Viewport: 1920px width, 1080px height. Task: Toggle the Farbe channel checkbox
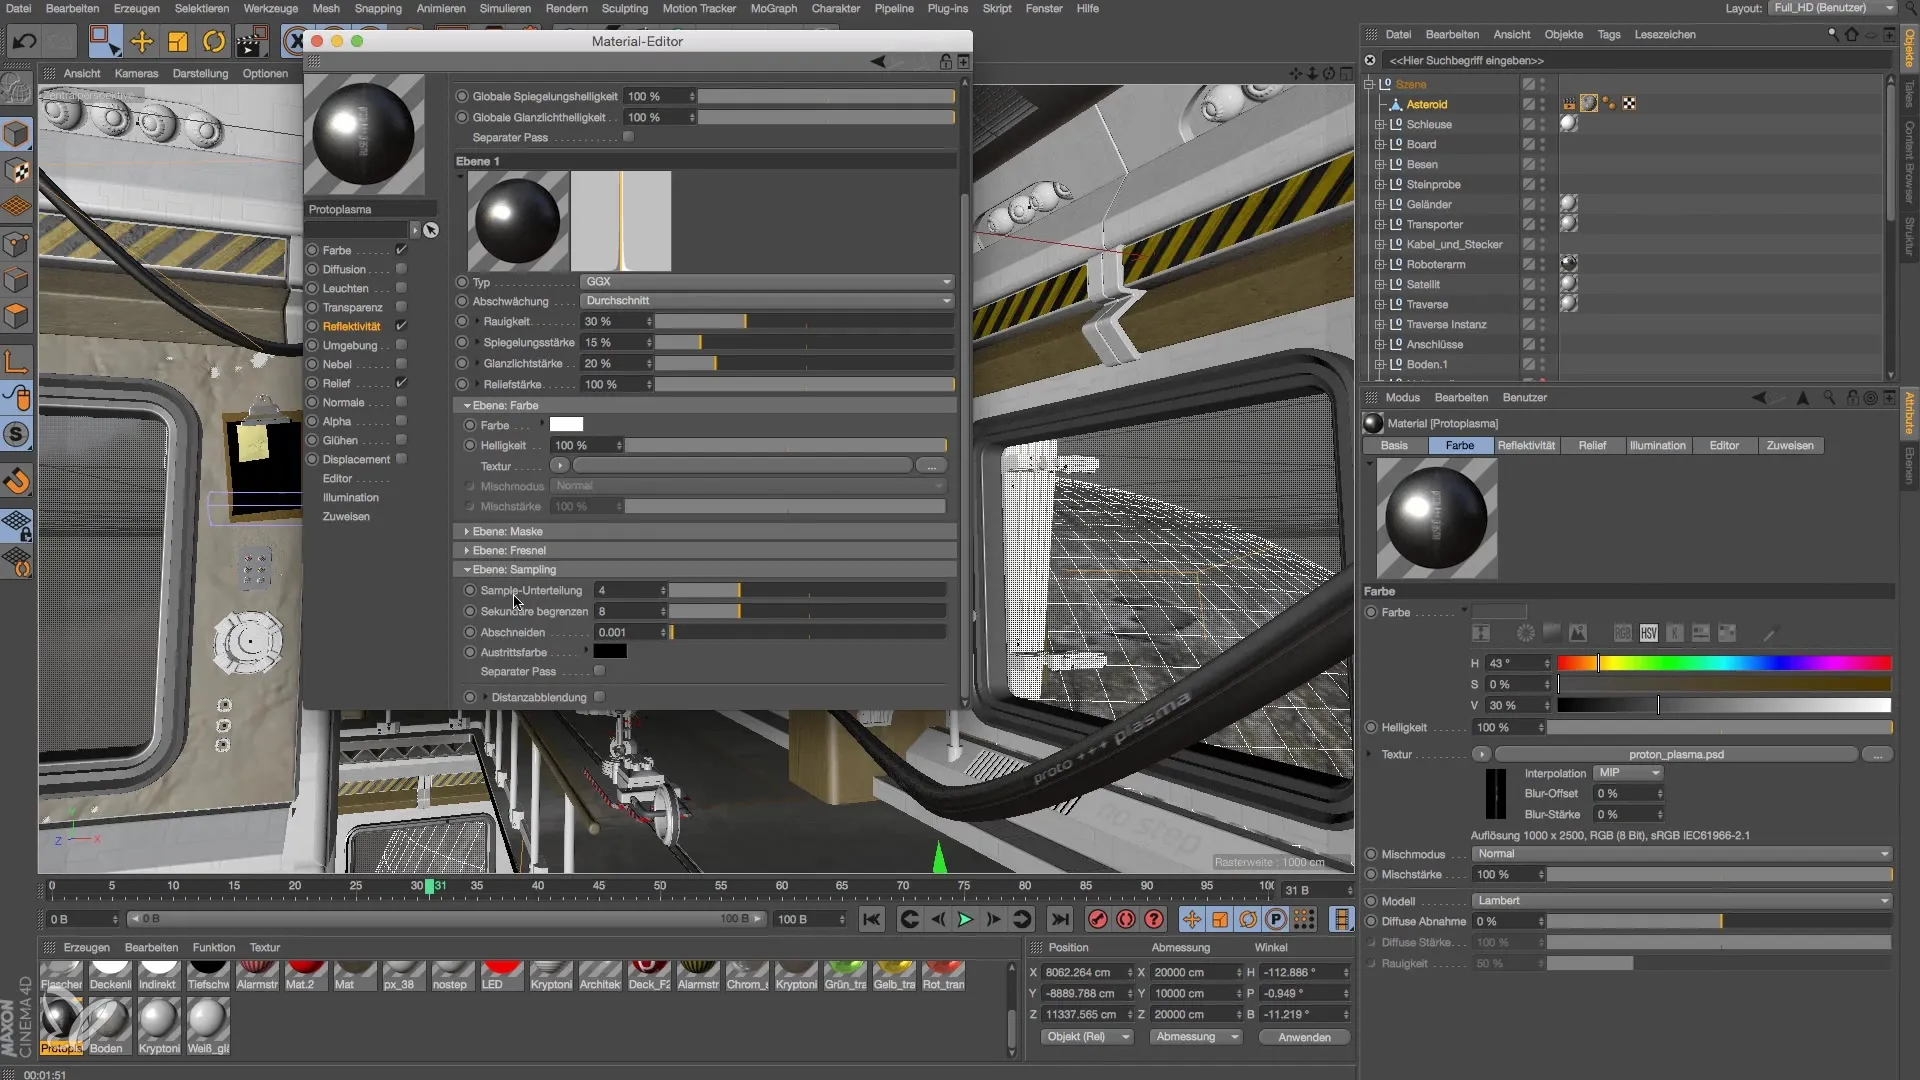pos(401,250)
